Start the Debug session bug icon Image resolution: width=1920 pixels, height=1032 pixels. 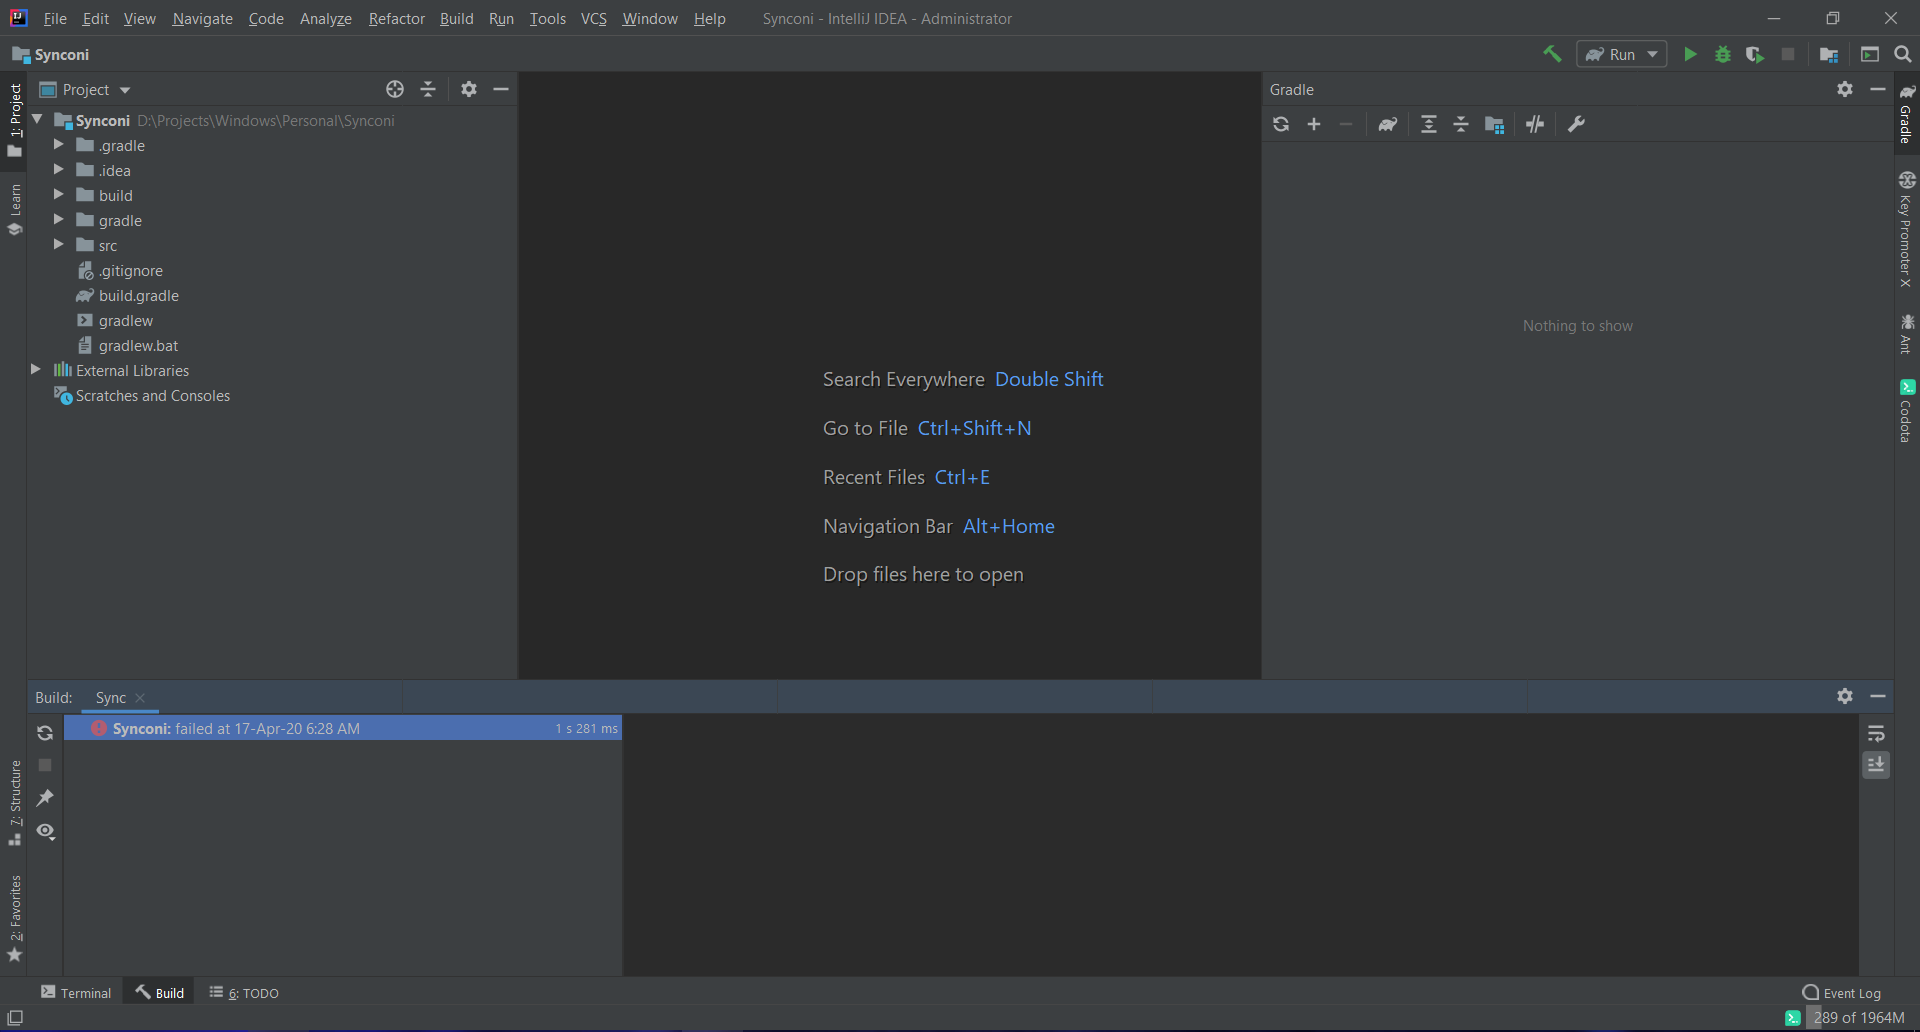pos(1722,54)
